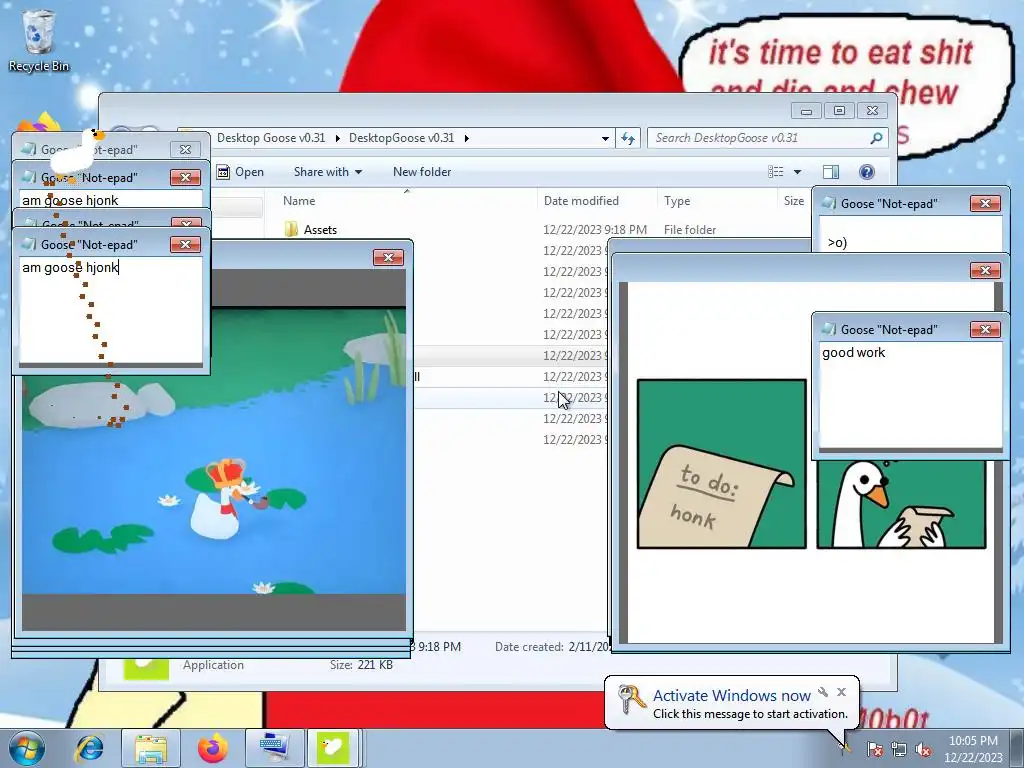Click "Application" label in details pane
The height and width of the screenshot is (768, 1024).
coord(213,665)
